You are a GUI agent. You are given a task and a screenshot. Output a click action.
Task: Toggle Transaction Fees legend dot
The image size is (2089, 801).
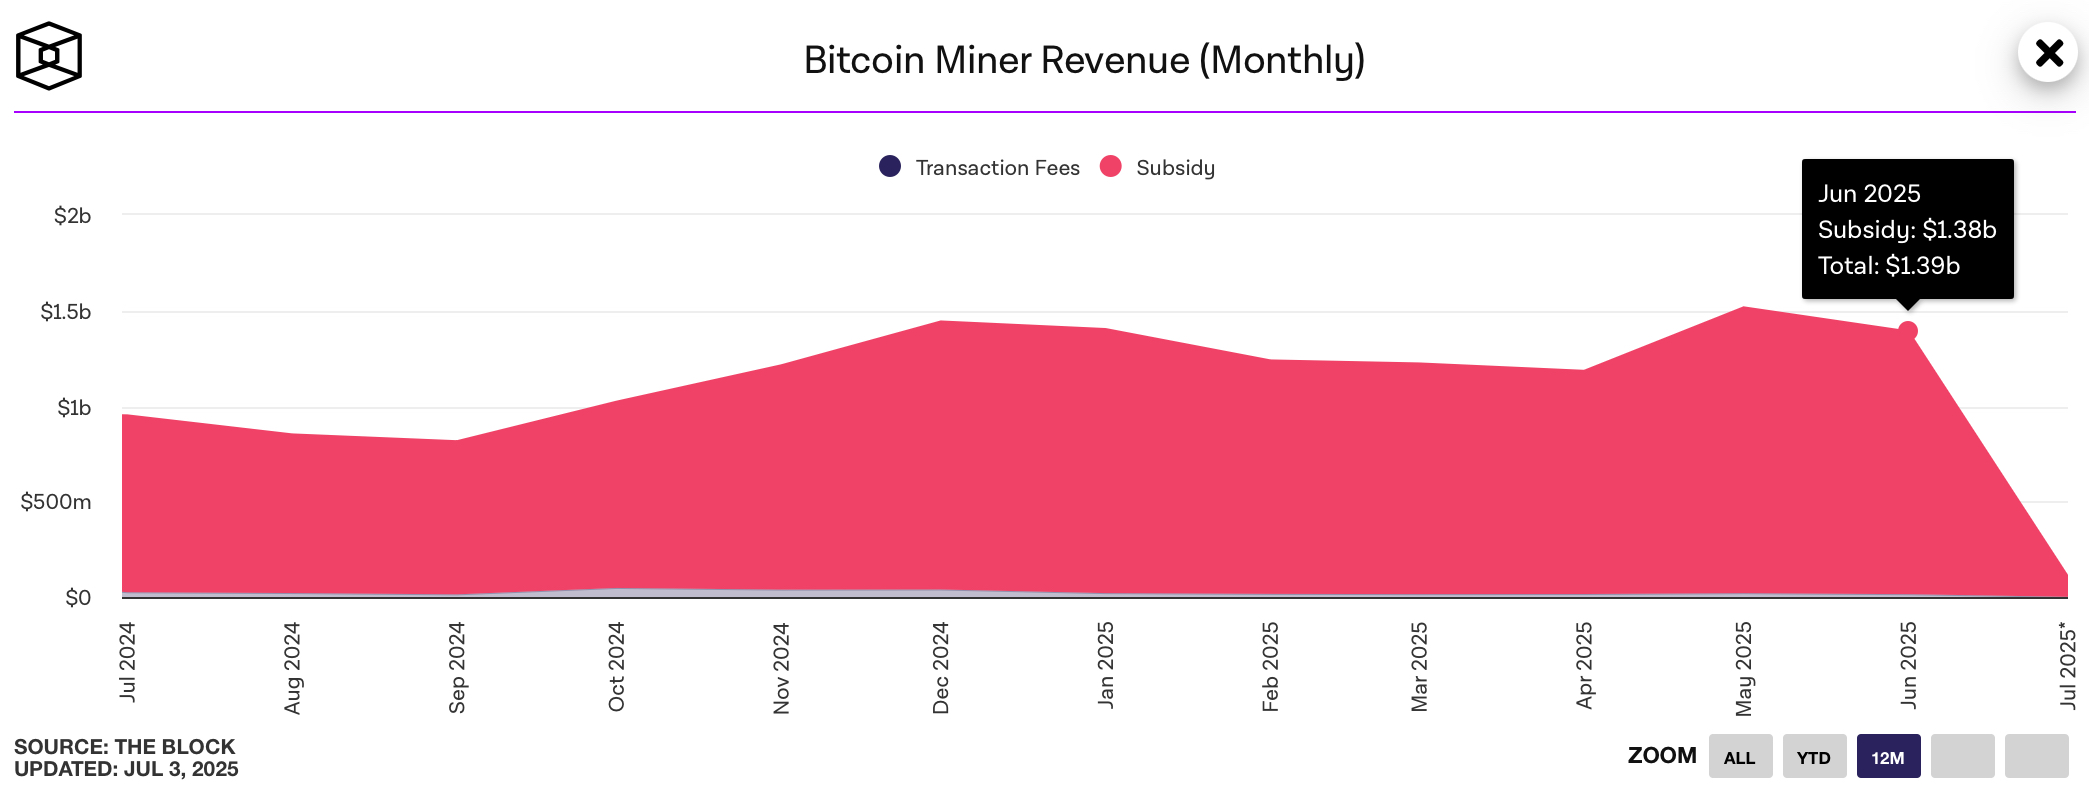[889, 166]
